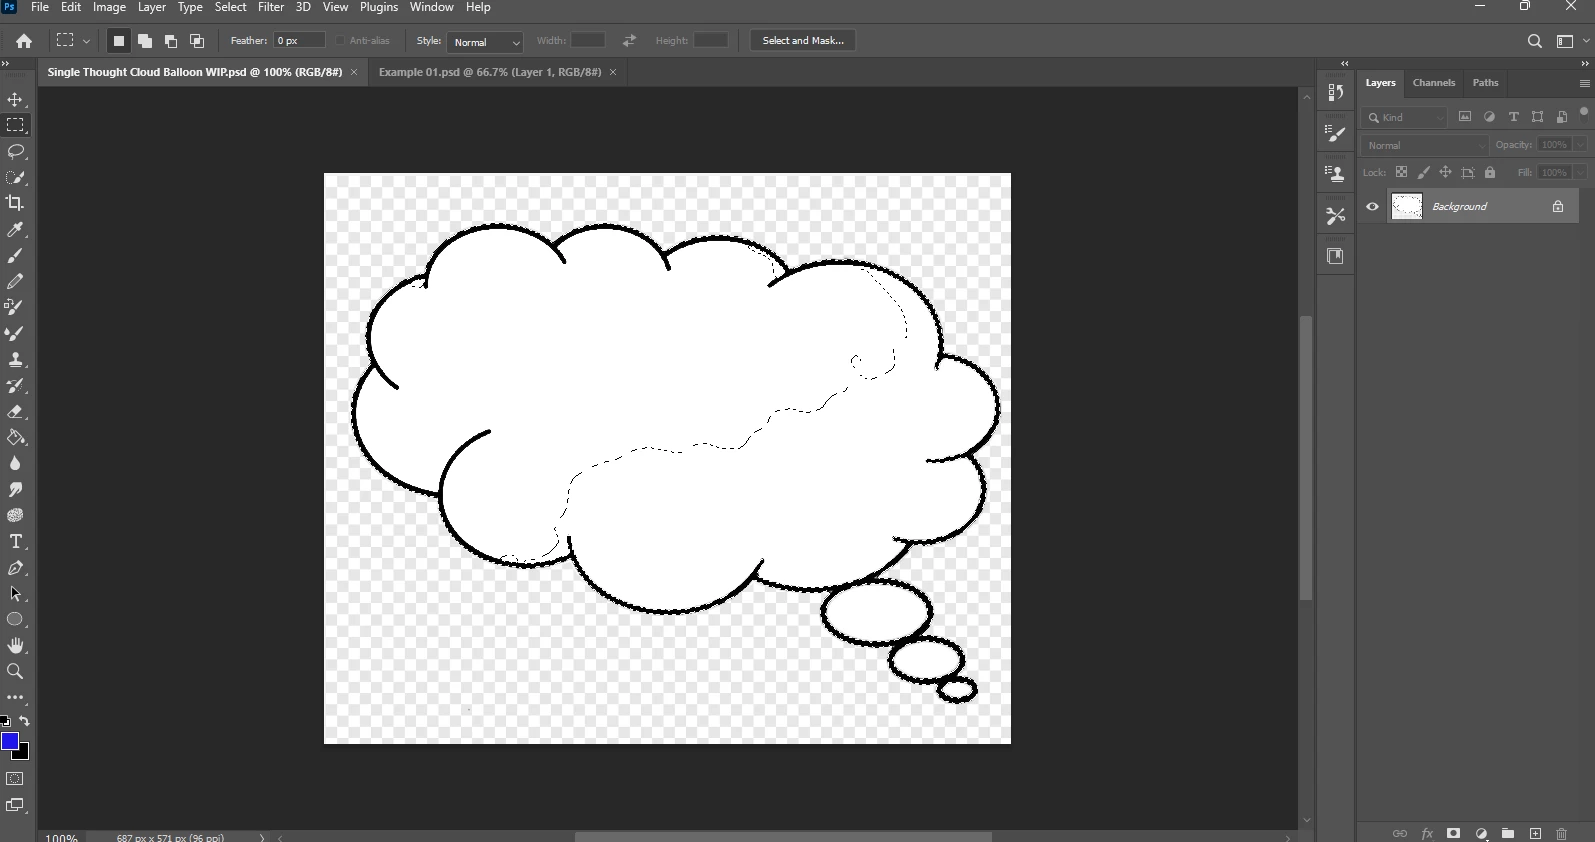
Task: Select the Pen tool
Action: click(15, 567)
